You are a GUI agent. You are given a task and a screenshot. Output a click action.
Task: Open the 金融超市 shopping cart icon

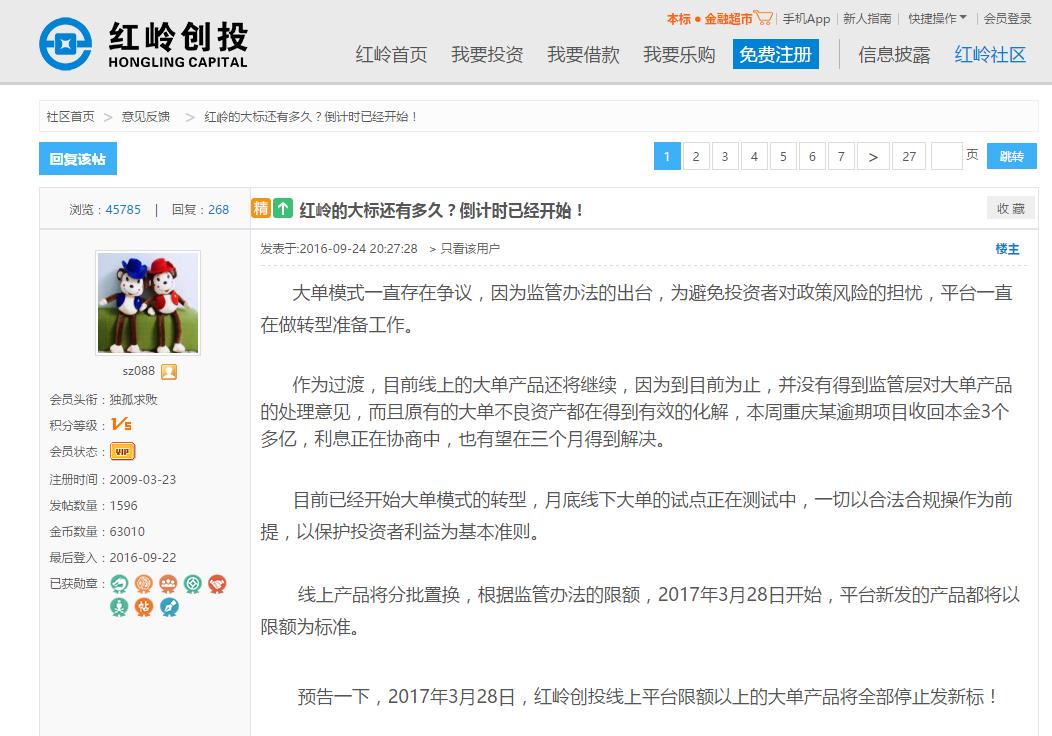(764, 18)
